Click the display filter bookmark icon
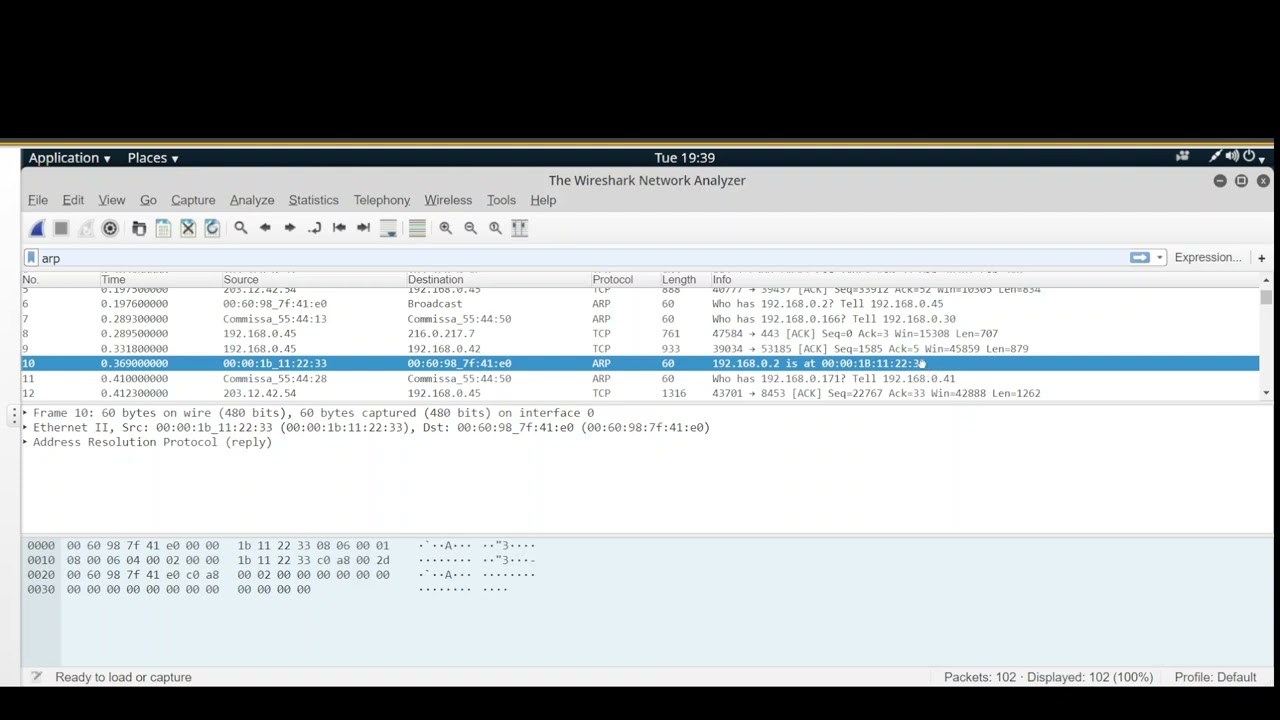Image resolution: width=1280 pixels, height=720 pixels. (31, 258)
